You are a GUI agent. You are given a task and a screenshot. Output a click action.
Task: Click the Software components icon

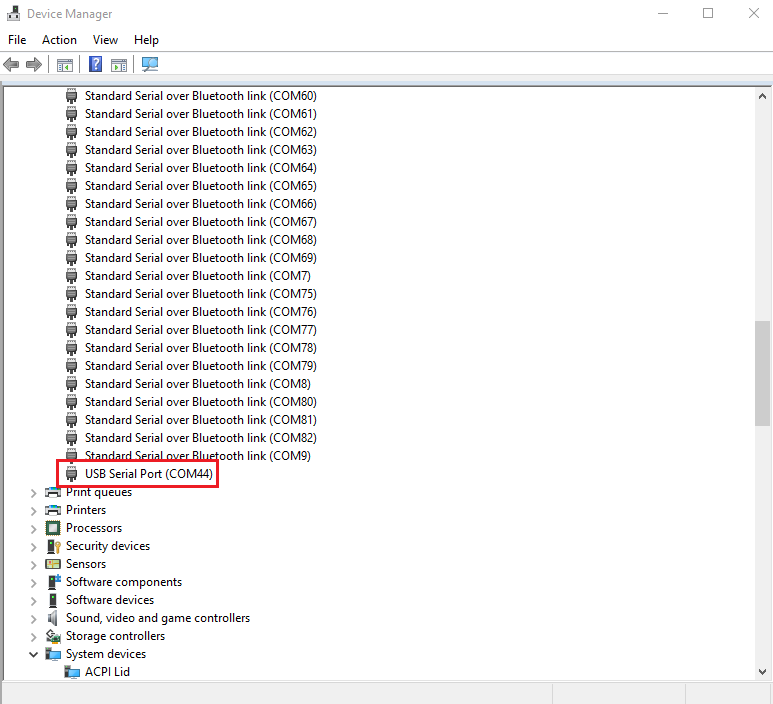54,582
